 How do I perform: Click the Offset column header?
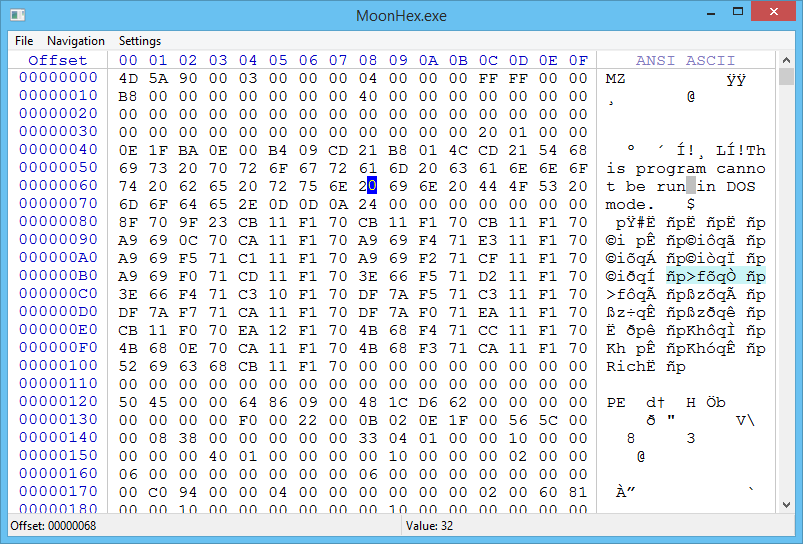58,60
